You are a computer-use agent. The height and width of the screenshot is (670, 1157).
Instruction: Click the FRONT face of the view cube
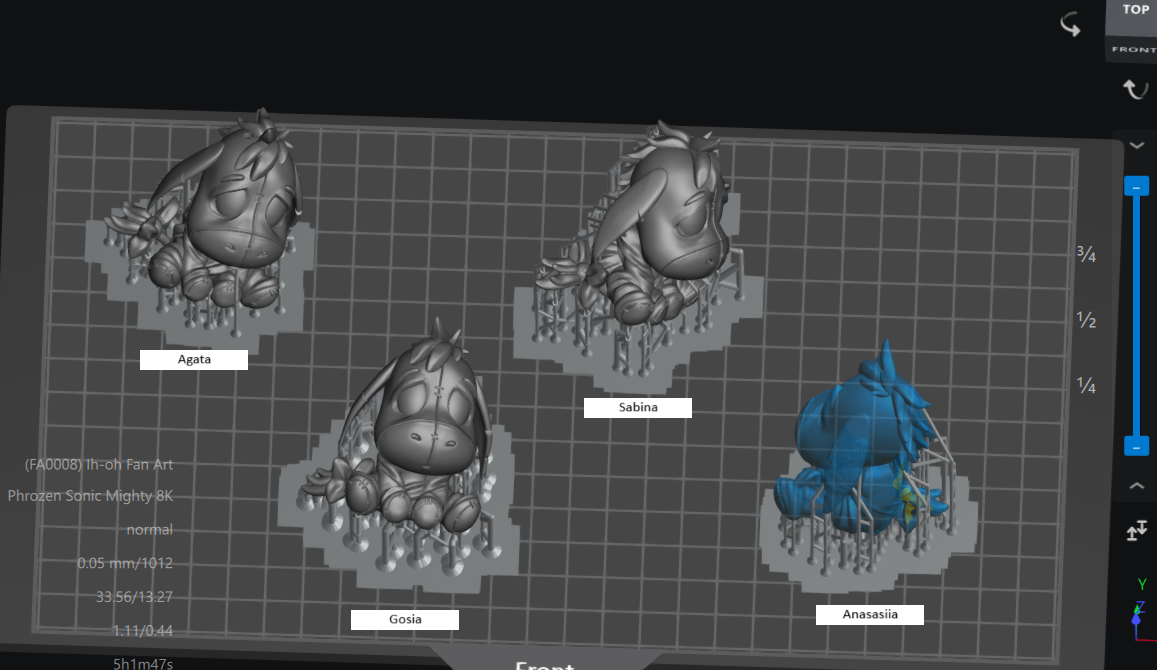pos(1133,49)
